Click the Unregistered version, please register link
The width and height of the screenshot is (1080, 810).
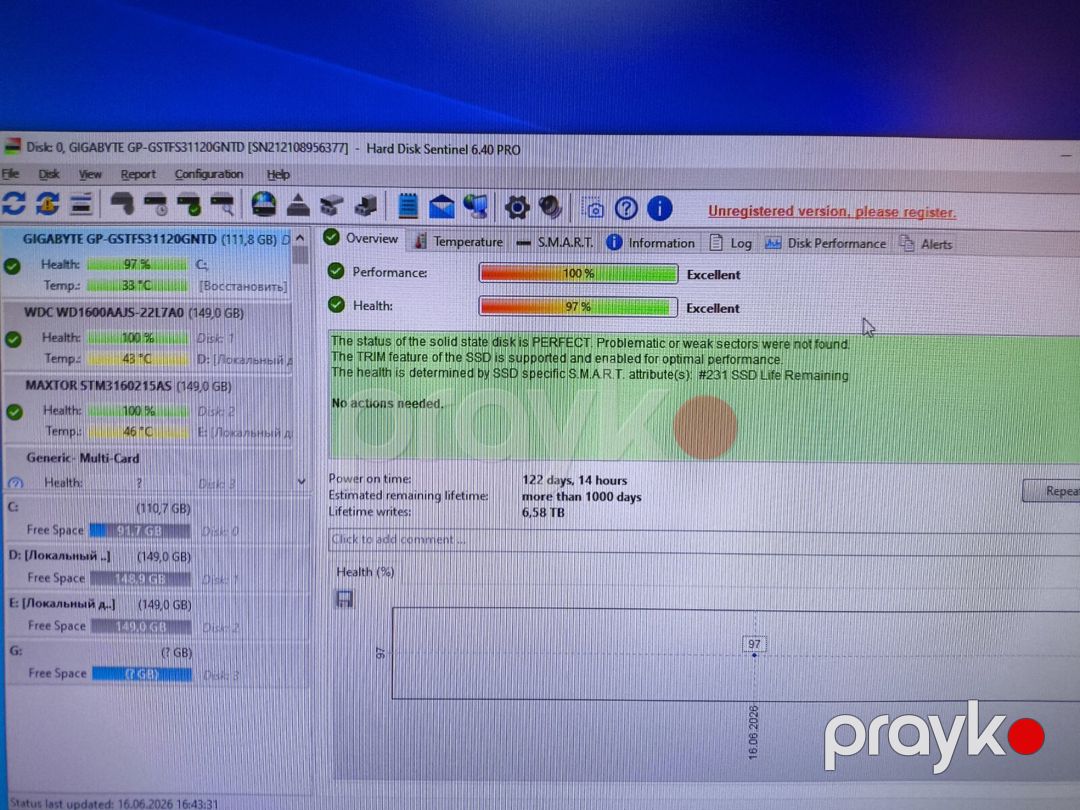tap(832, 211)
